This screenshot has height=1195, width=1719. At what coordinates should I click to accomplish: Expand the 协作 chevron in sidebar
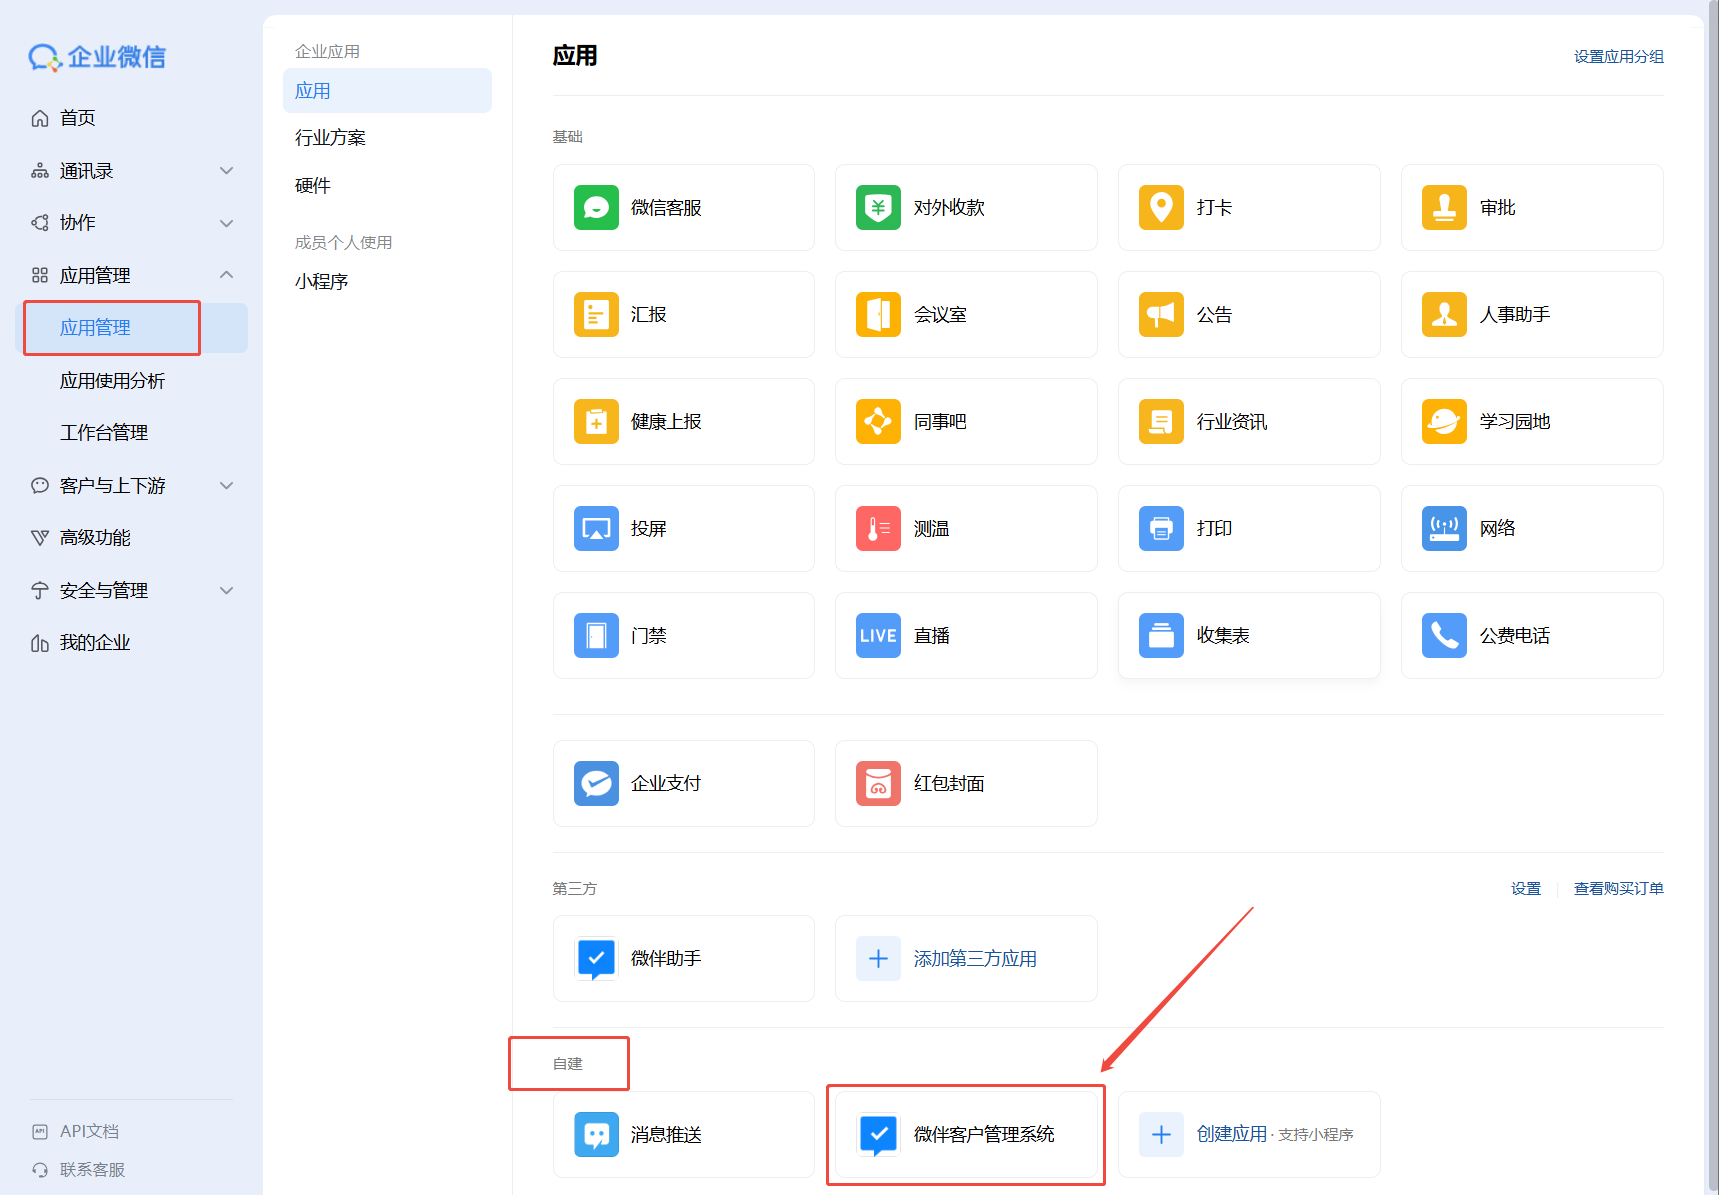227,223
